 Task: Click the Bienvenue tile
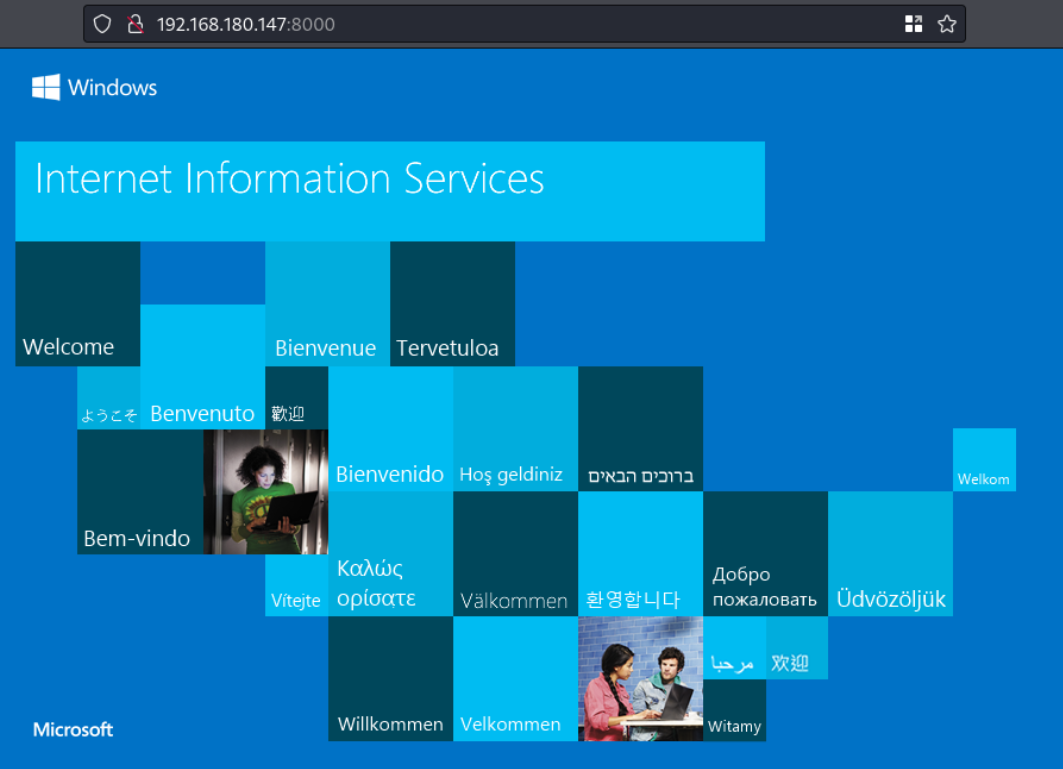click(327, 304)
